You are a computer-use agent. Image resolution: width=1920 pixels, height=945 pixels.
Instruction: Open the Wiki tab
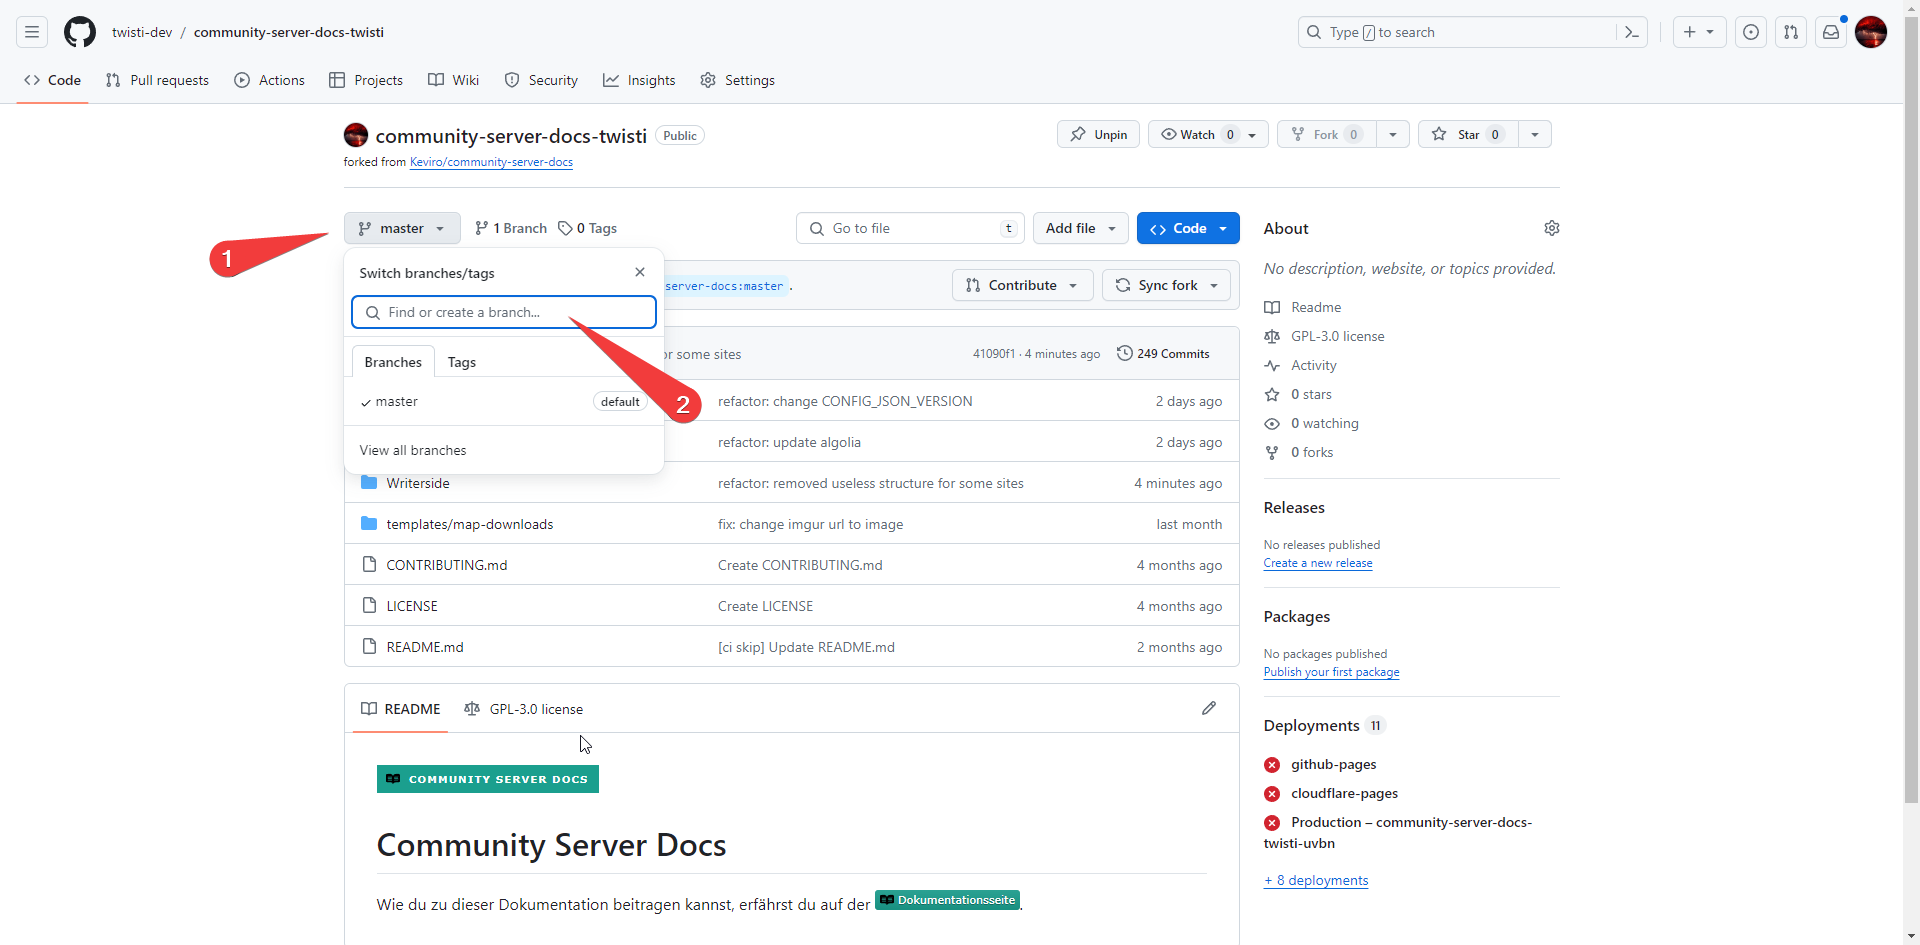(x=453, y=80)
